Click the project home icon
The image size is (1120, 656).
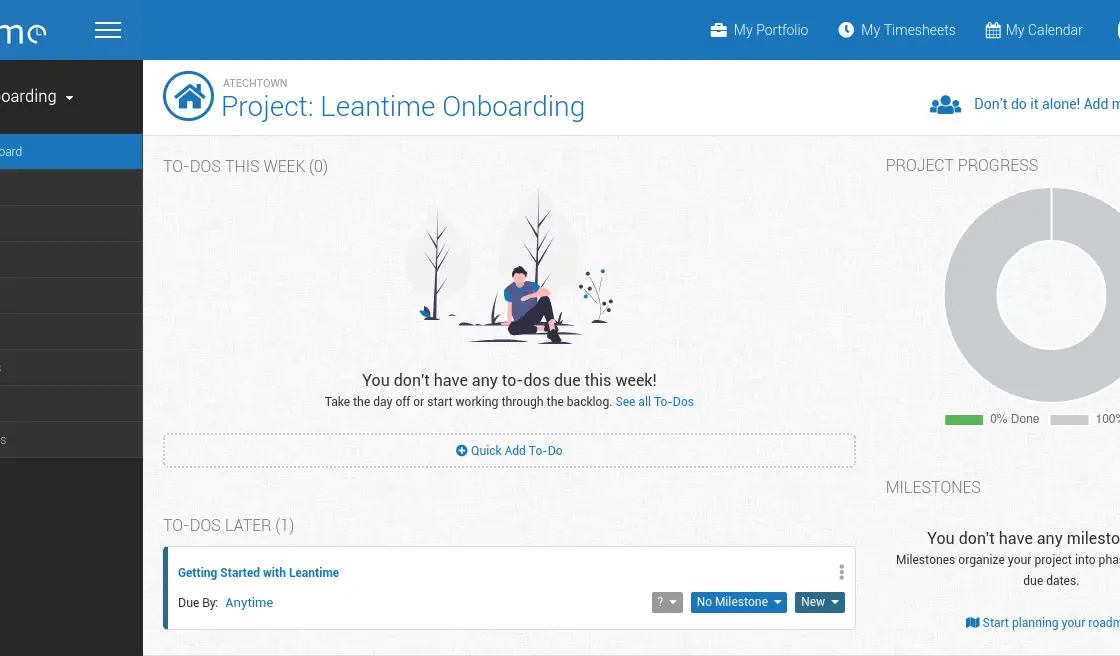pyautogui.click(x=188, y=96)
